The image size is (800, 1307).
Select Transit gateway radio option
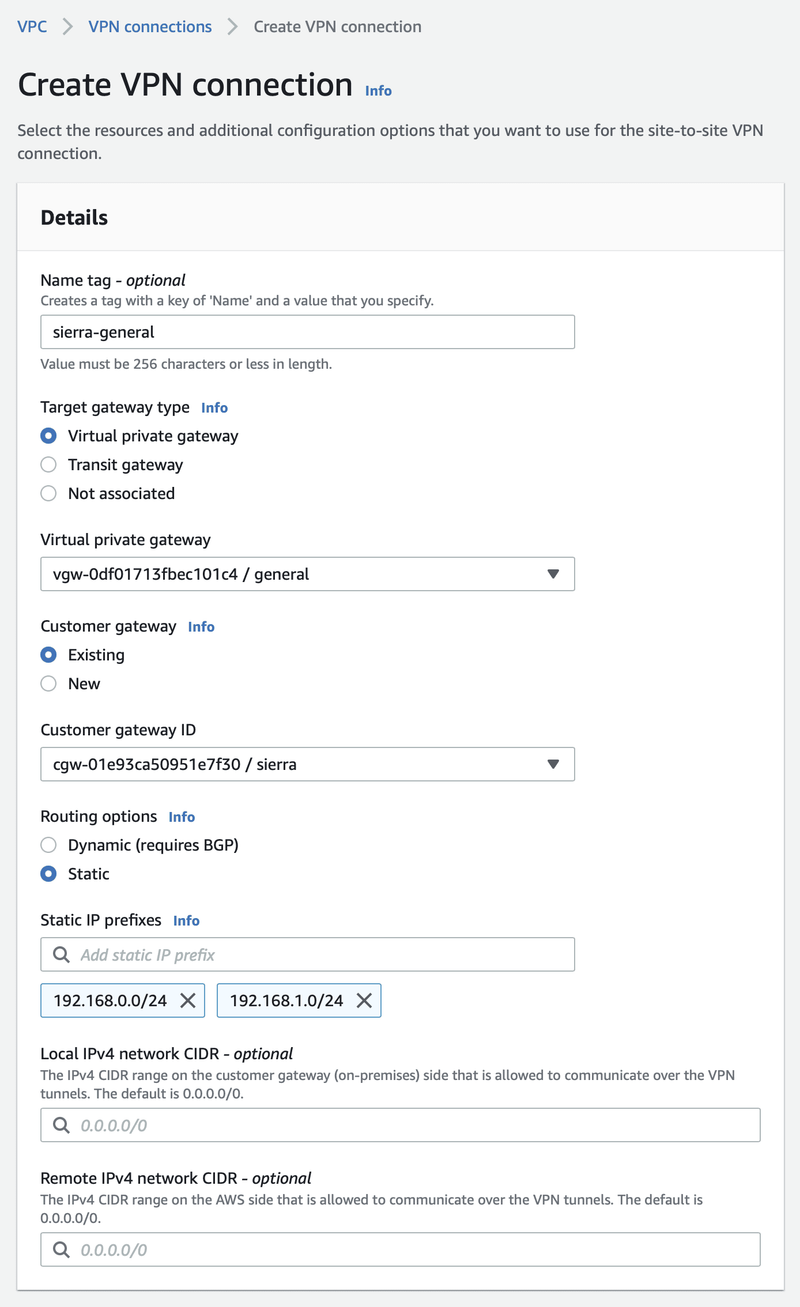tap(48, 465)
